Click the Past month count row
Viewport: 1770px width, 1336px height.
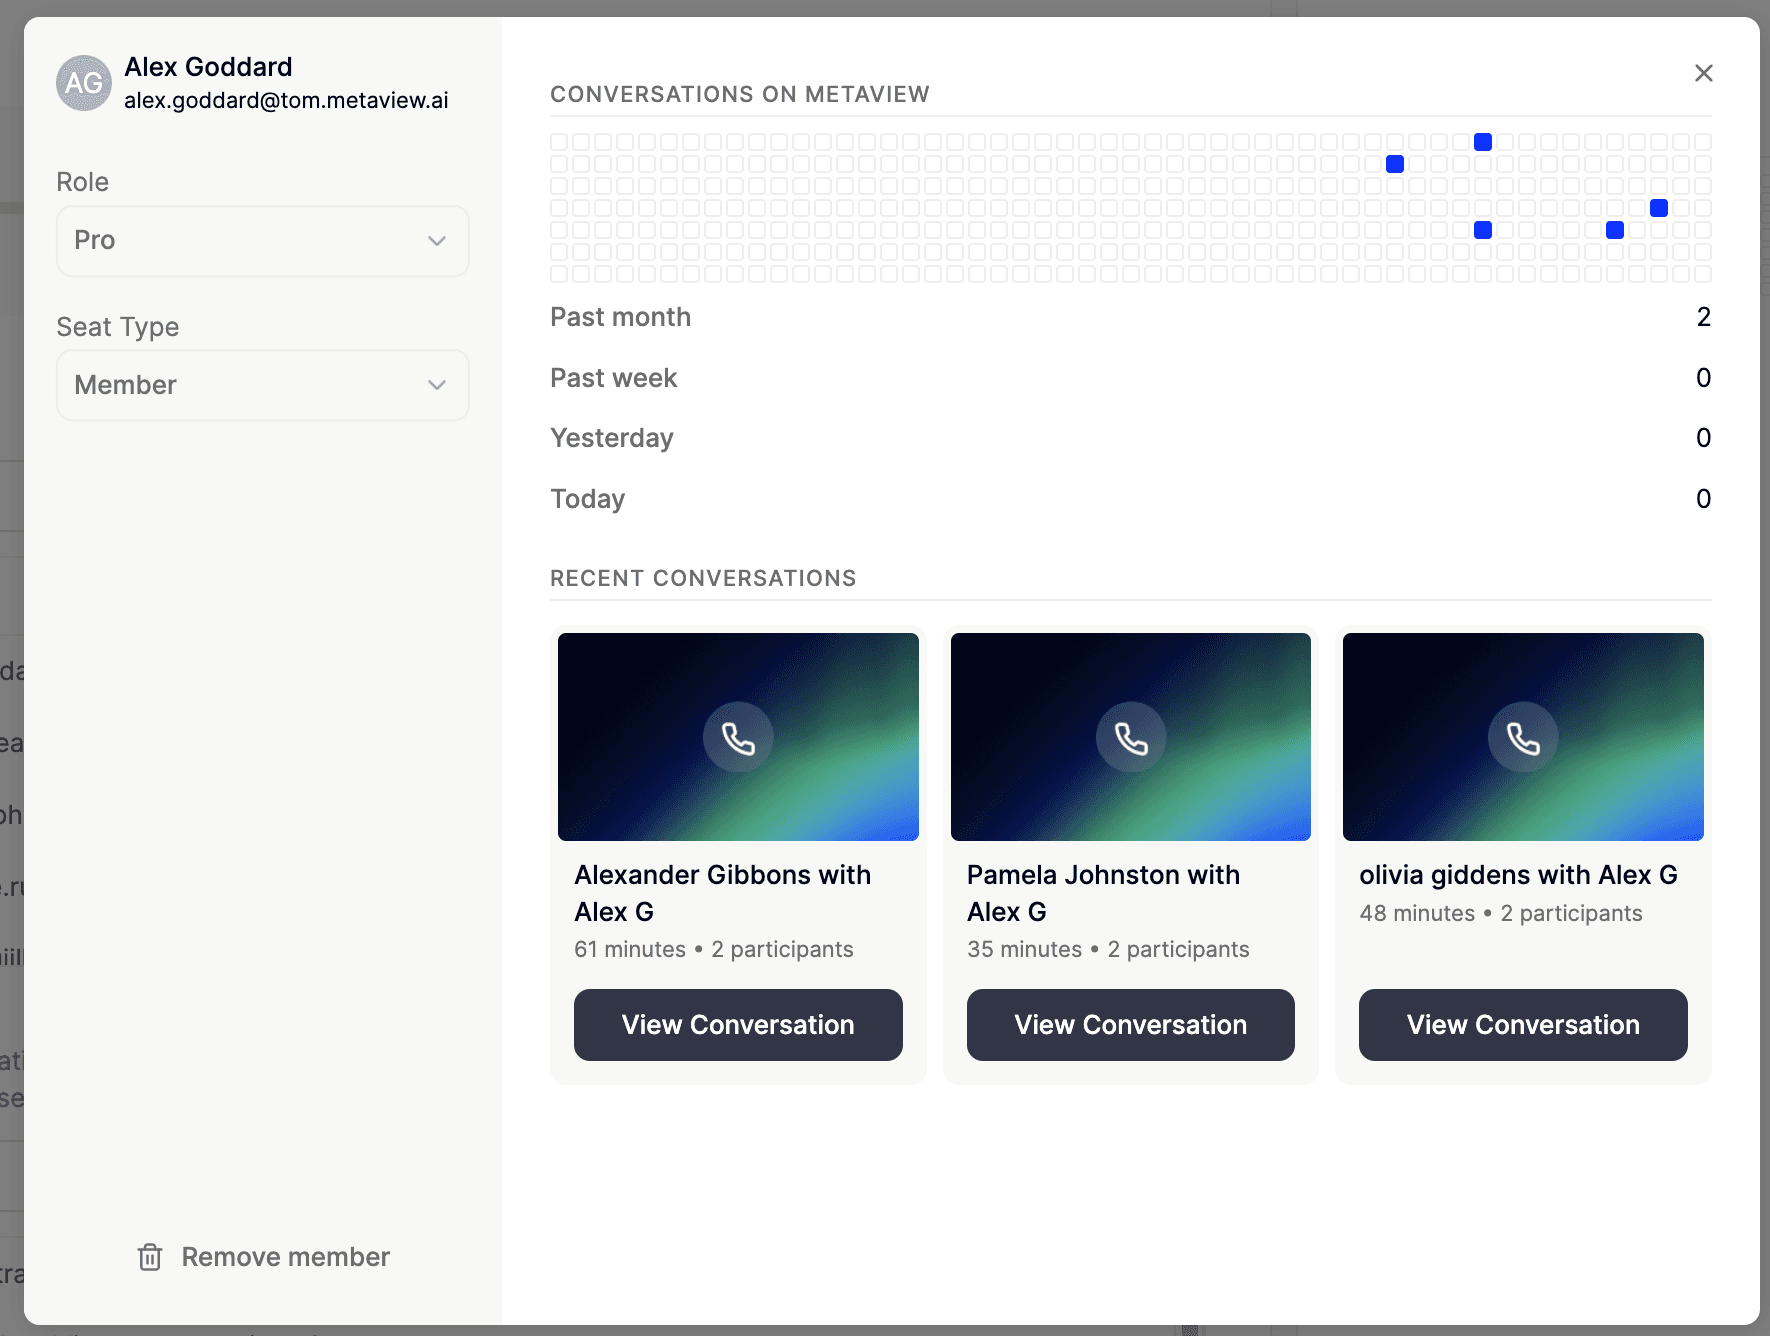click(1131, 317)
